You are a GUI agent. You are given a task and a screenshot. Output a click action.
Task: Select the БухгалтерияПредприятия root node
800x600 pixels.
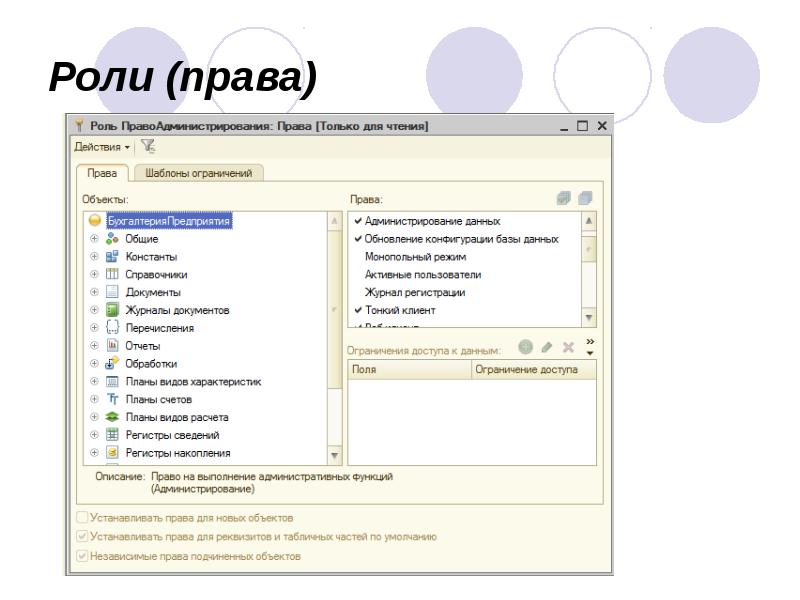169,221
